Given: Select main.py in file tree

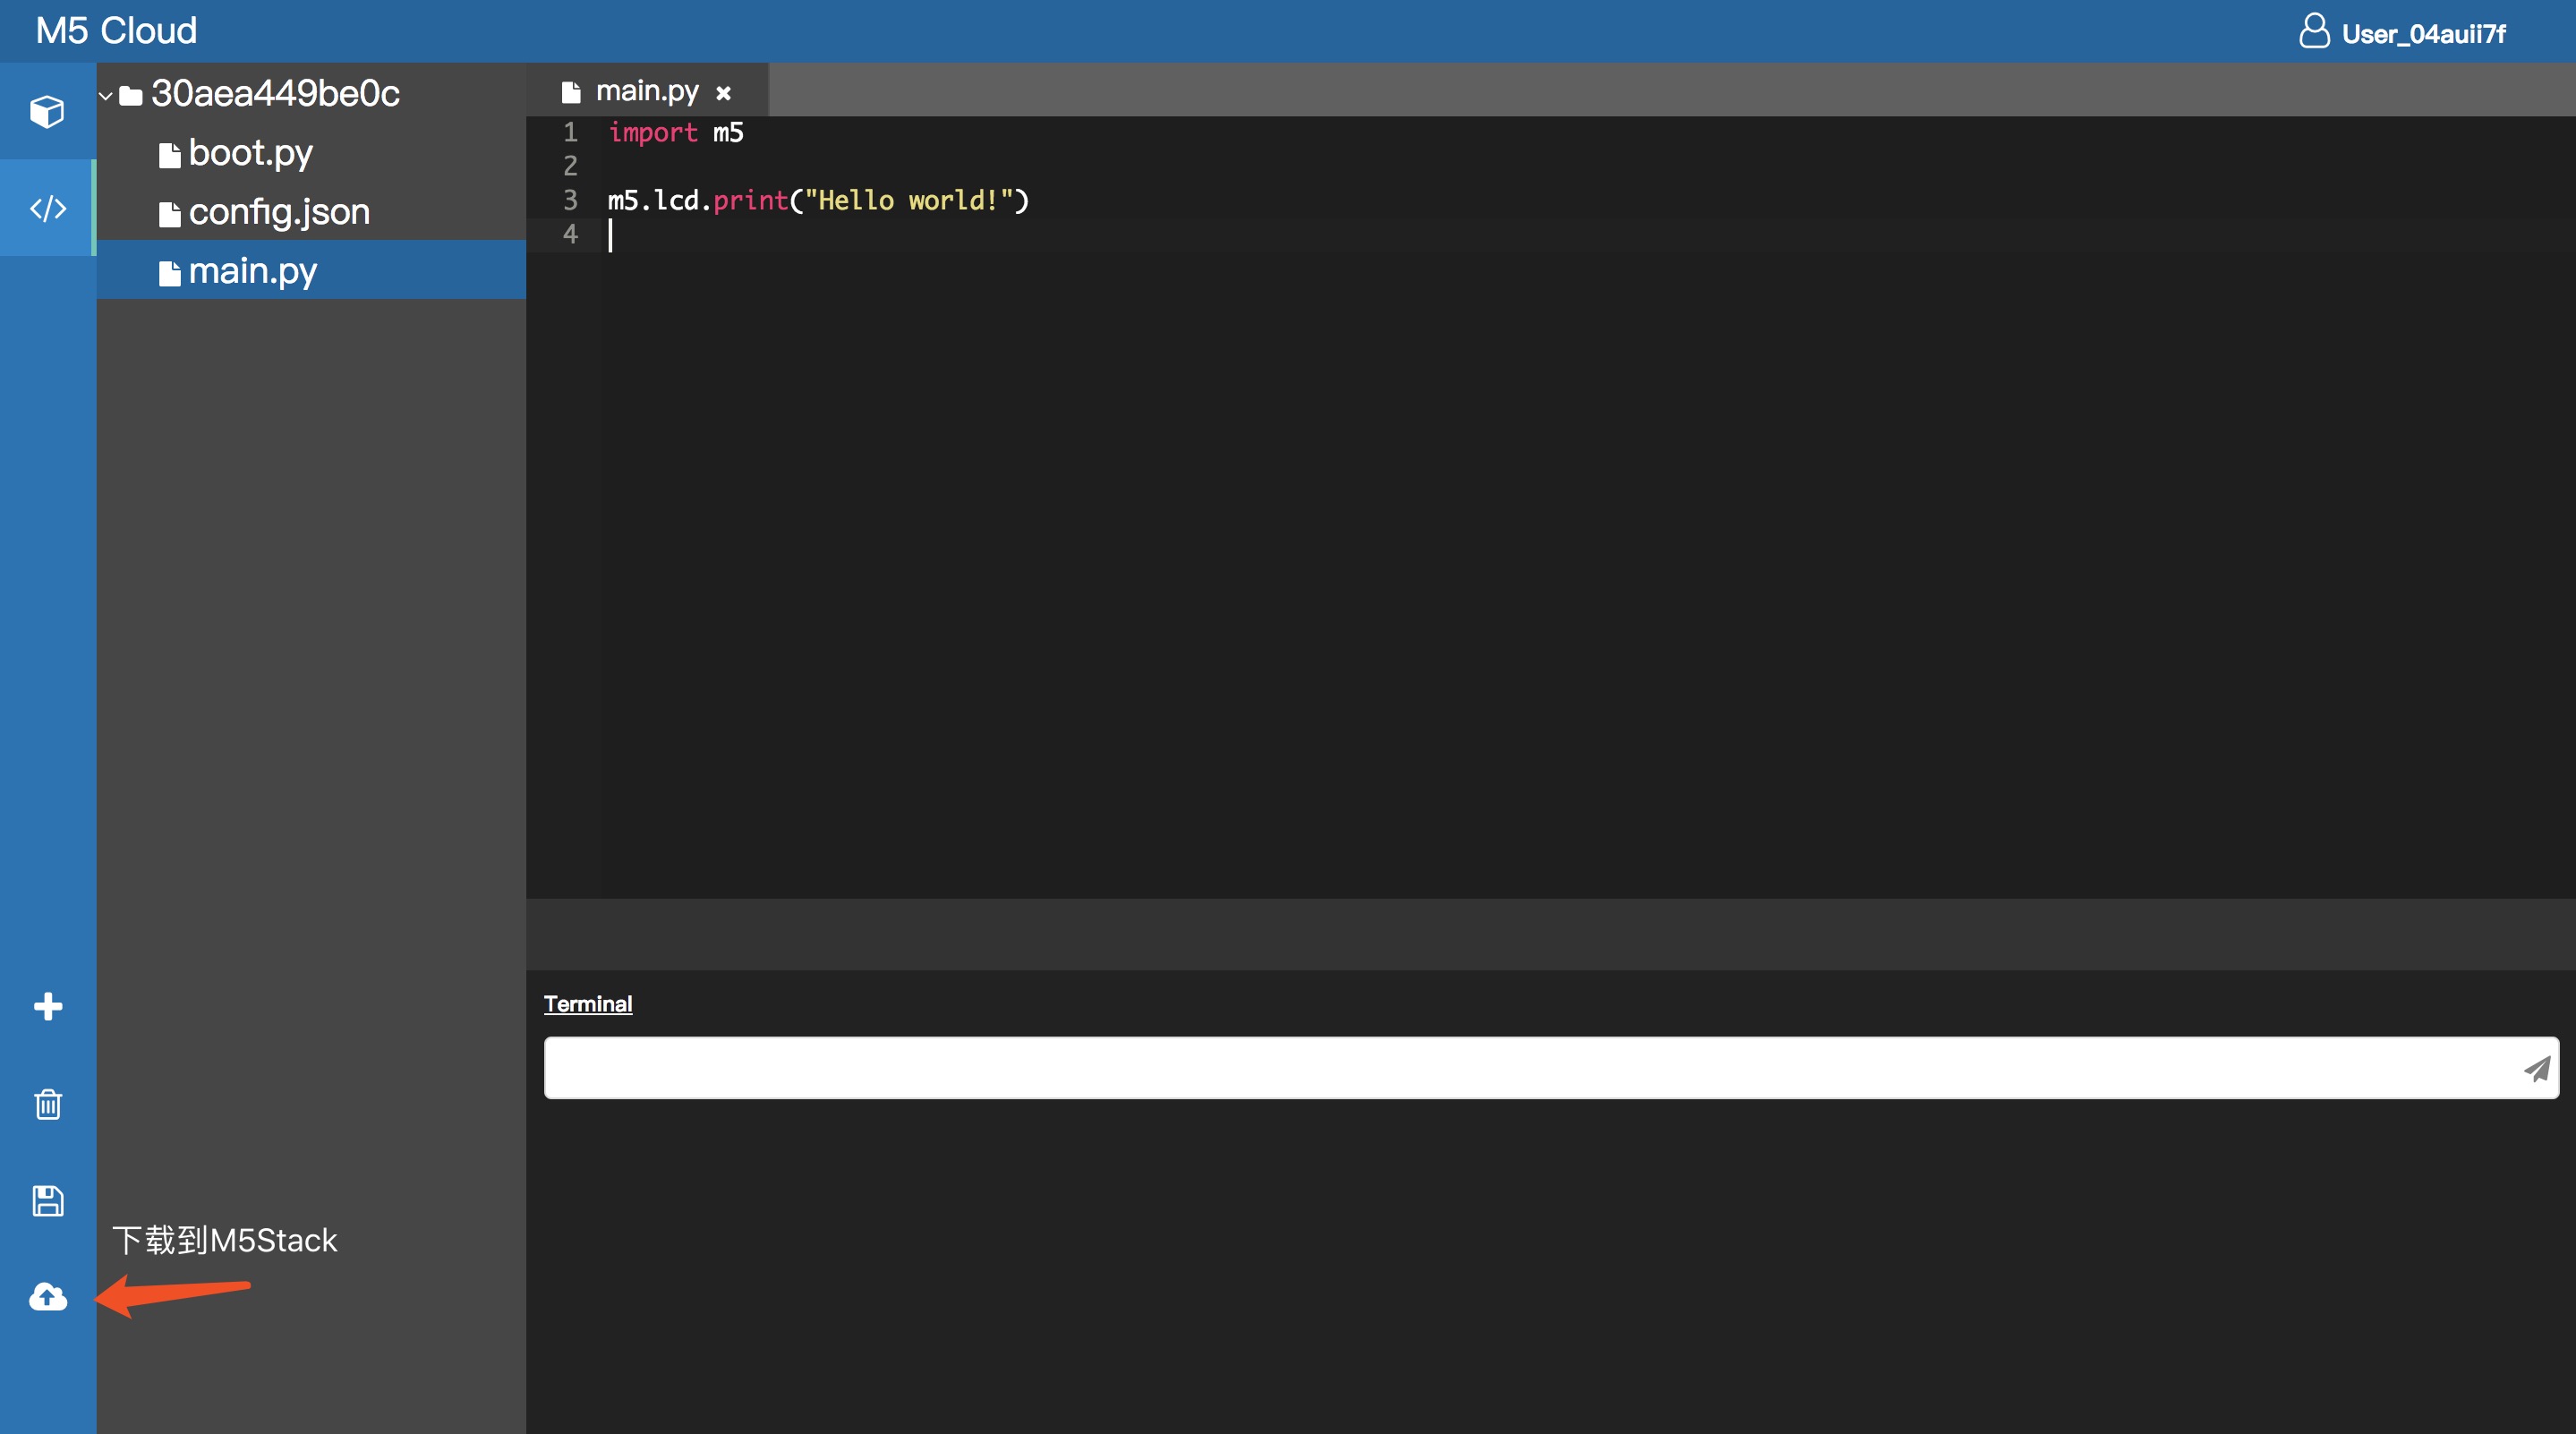Looking at the screenshot, I should tap(252, 271).
